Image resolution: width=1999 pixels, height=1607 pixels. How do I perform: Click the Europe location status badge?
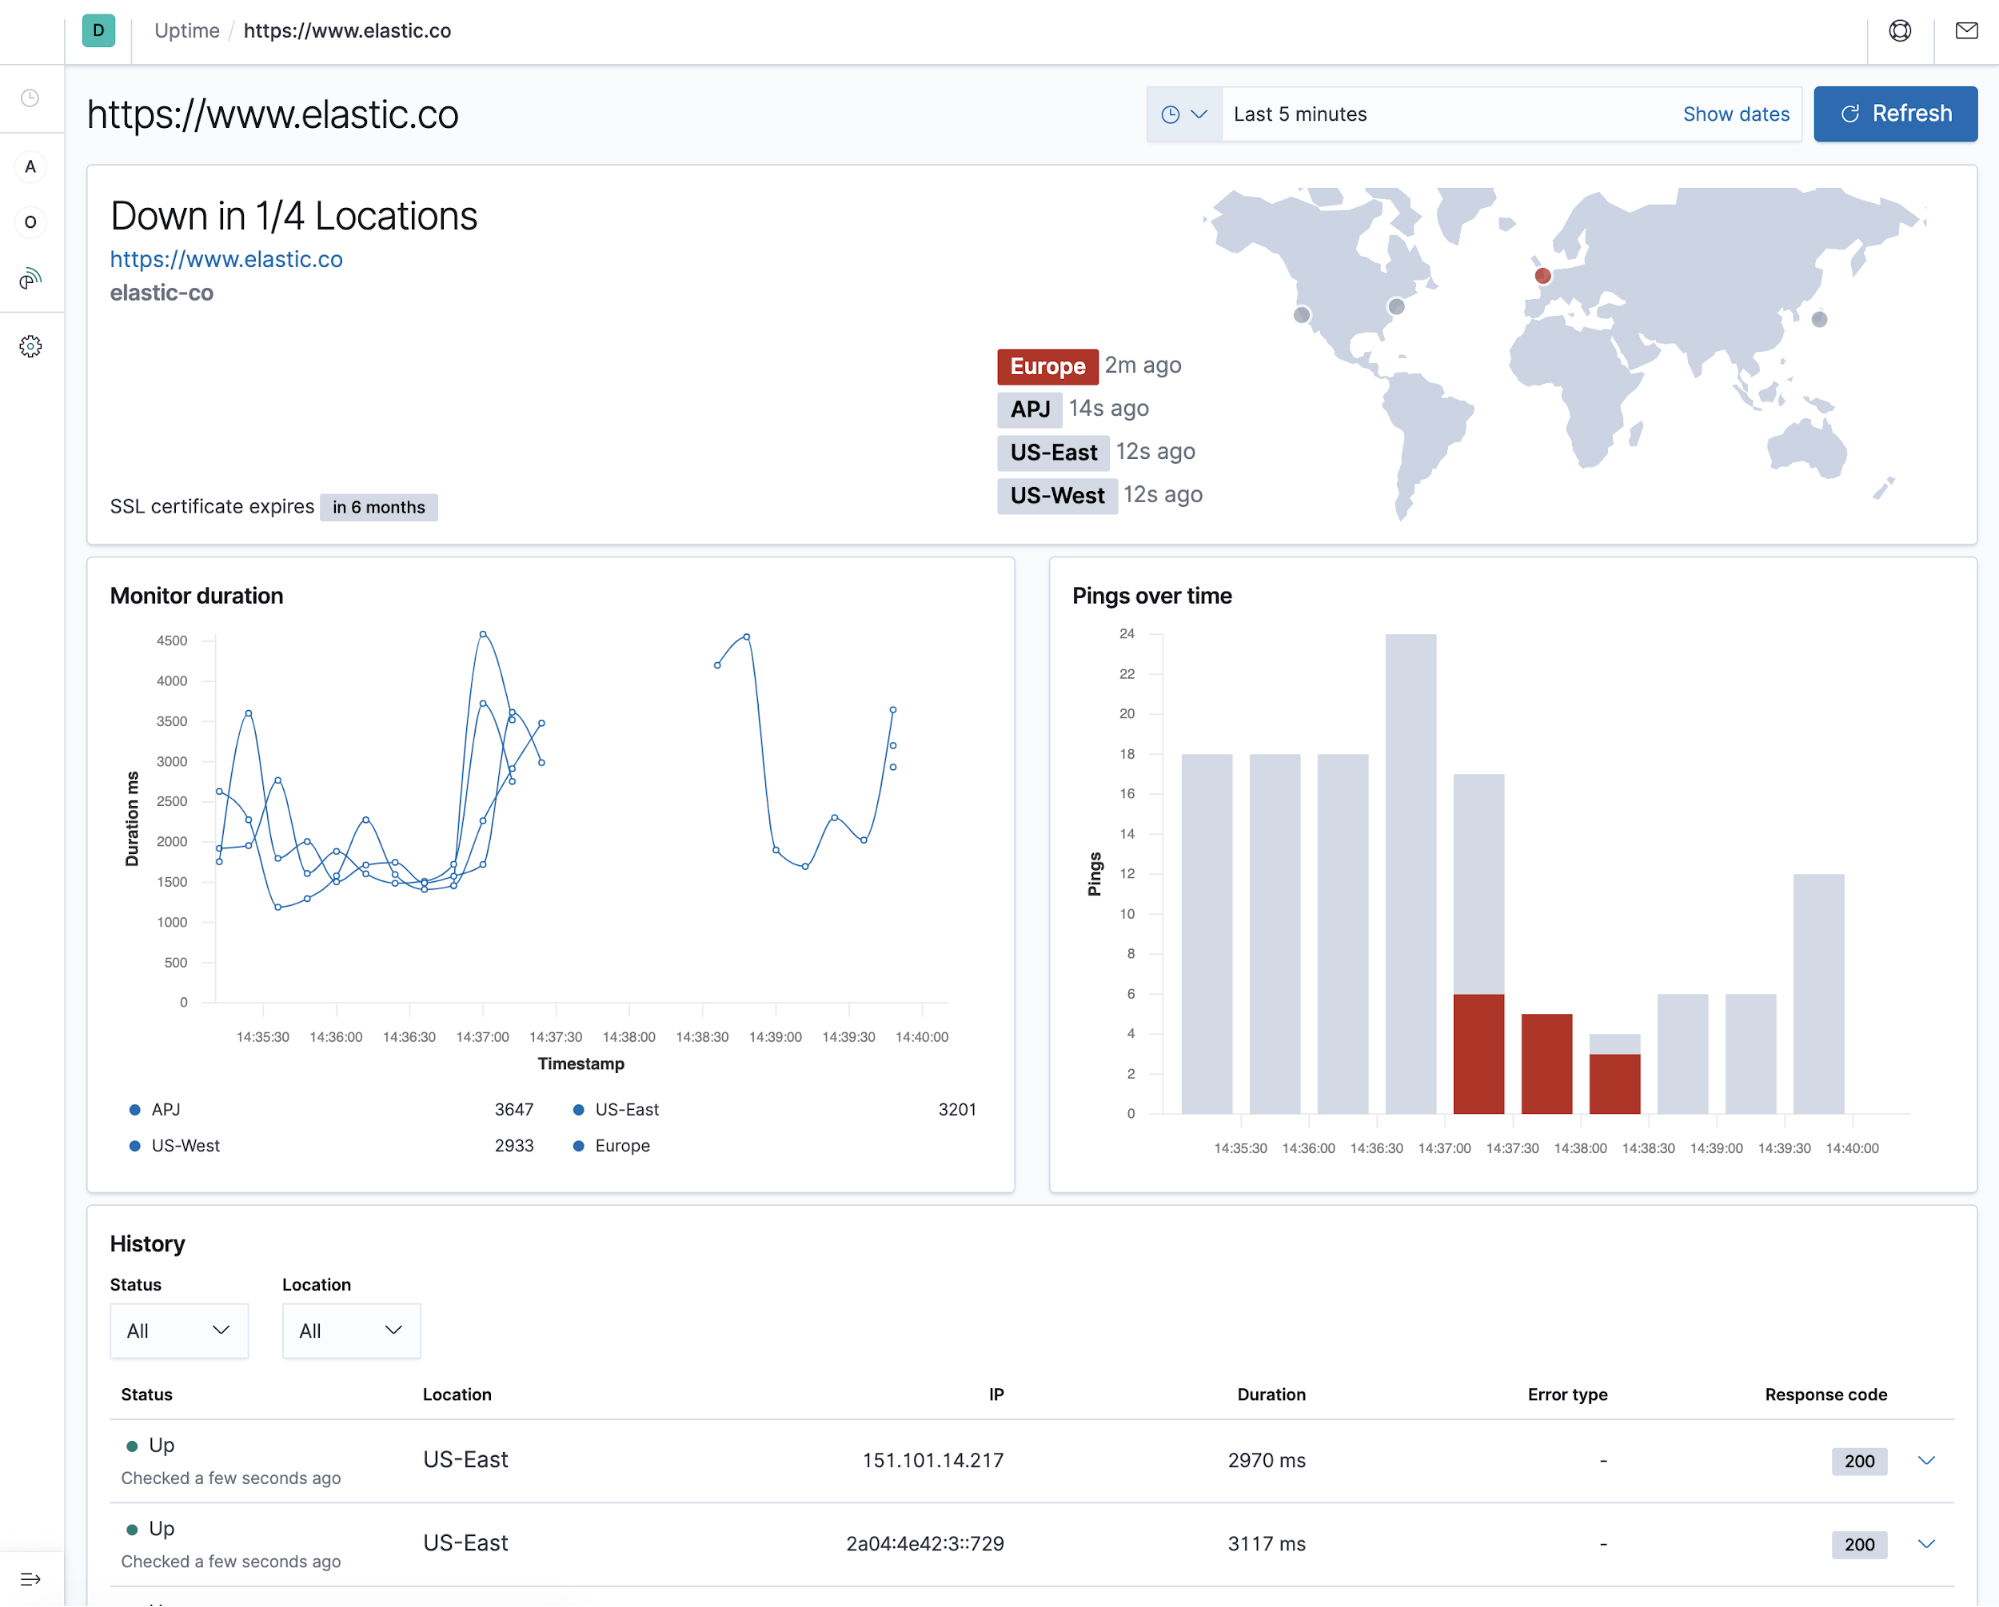pyautogui.click(x=1046, y=366)
